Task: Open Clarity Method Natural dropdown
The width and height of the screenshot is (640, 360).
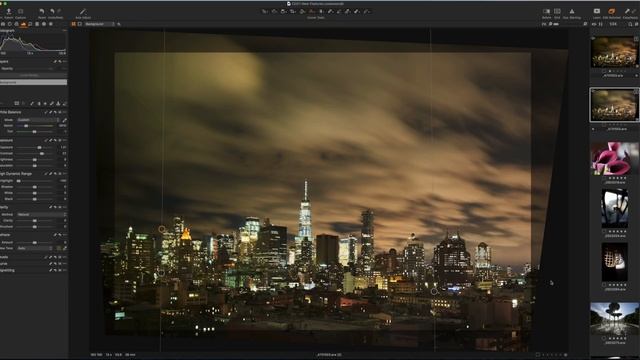Action: coord(41,214)
